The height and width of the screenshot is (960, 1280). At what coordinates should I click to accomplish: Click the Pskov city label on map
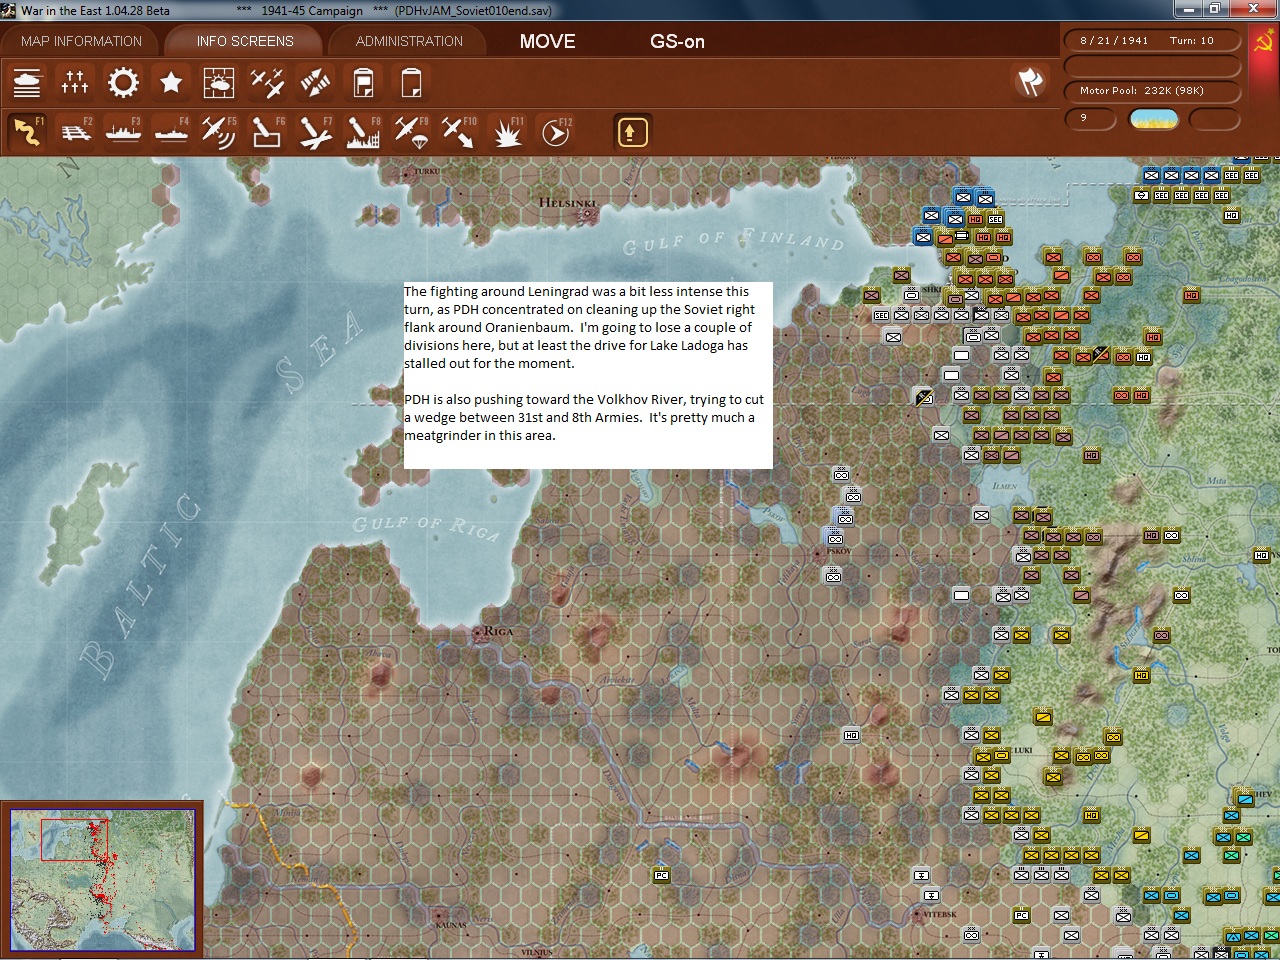(838, 551)
